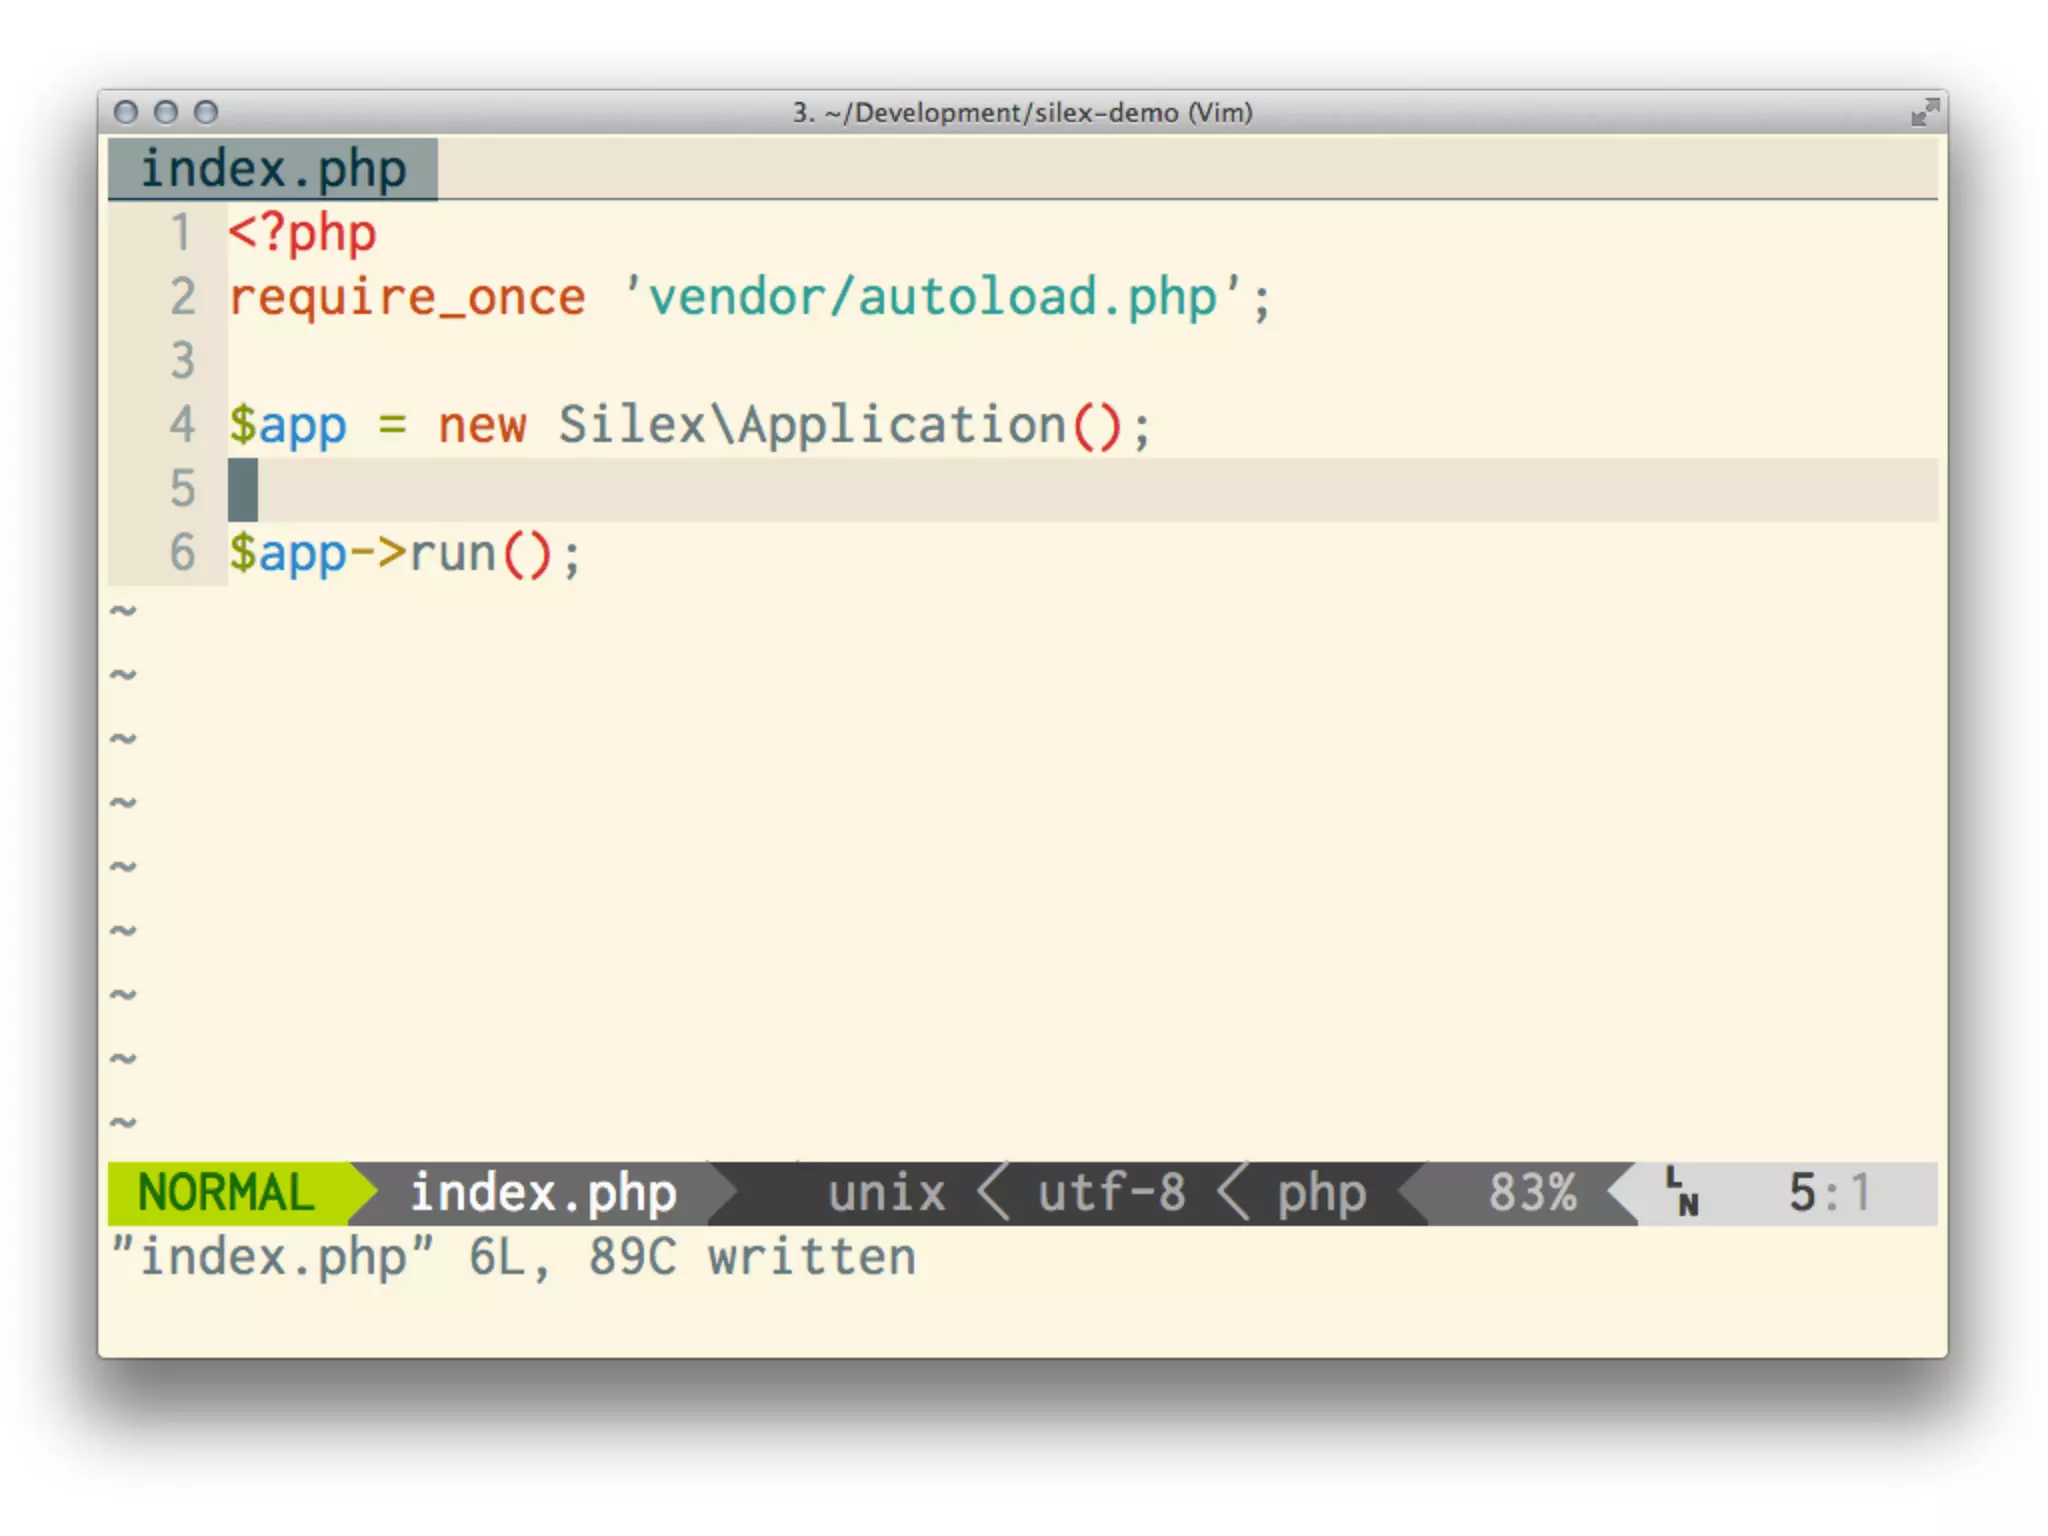Place cursor on the <?php opening tag

(302, 233)
